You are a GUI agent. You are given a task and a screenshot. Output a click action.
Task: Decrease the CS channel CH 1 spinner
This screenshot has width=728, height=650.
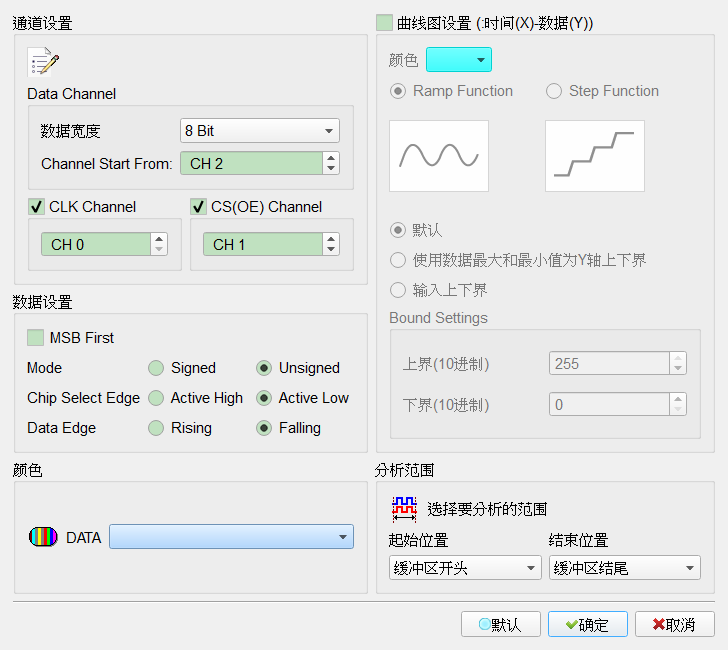point(331,249)
